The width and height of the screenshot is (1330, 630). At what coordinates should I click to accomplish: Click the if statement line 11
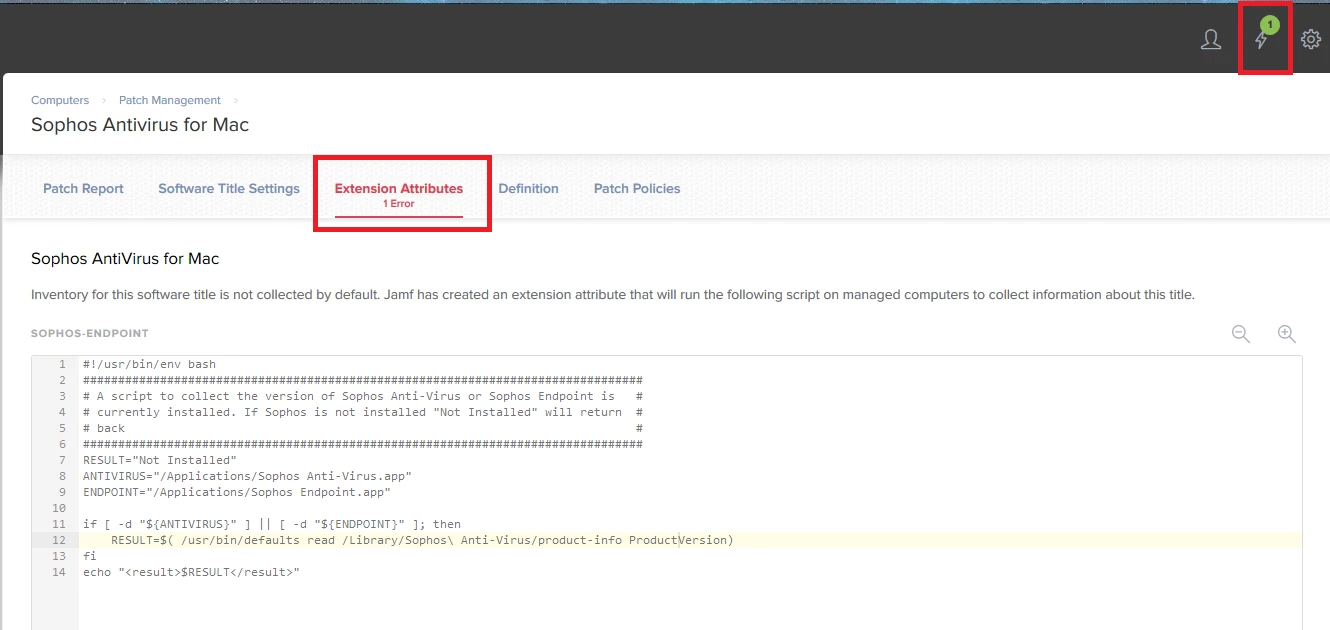[x=272, y=524]
